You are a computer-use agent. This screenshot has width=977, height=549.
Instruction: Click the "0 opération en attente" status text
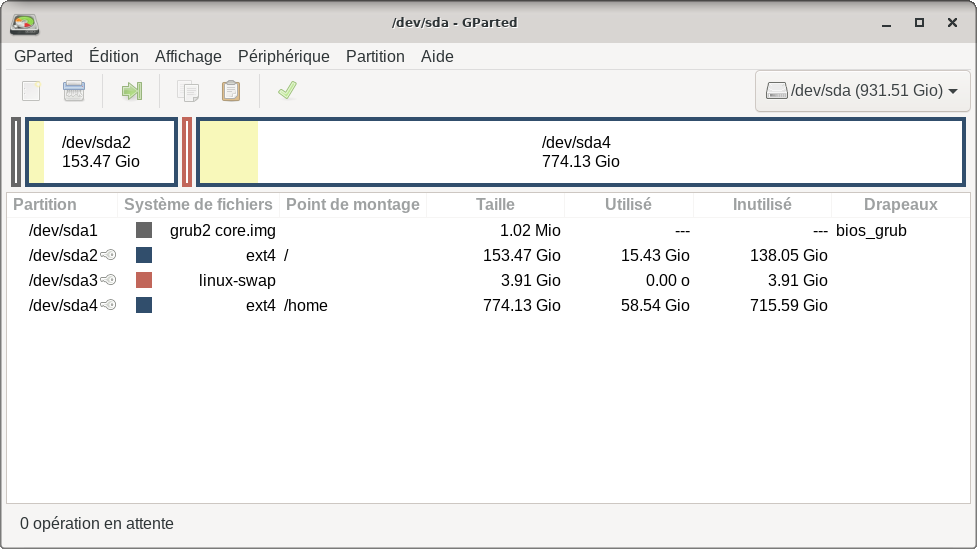[97, 523]
